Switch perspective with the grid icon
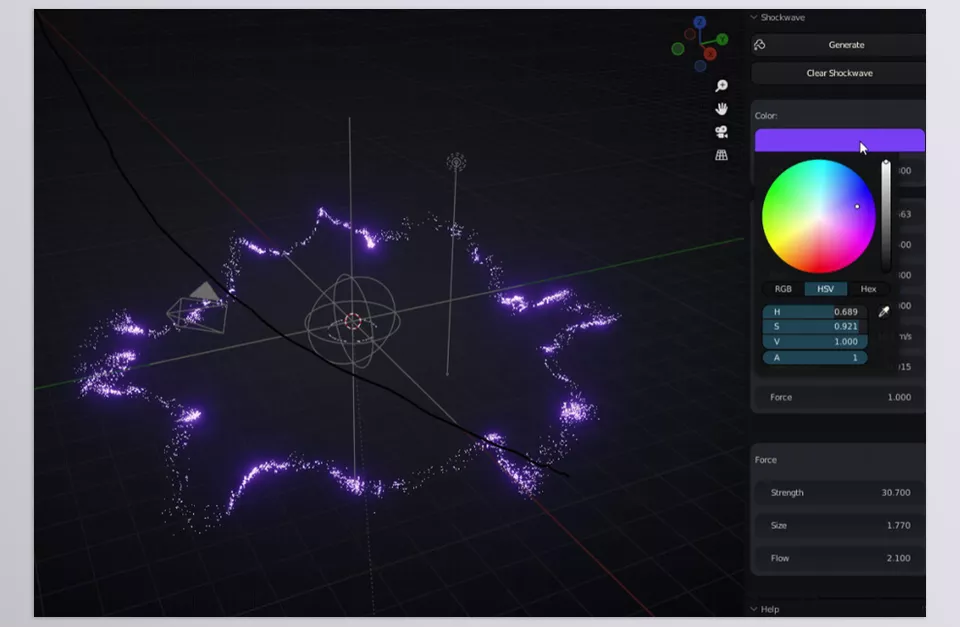The width and height of the screenshot is (960, 627). tap(721, 155)
